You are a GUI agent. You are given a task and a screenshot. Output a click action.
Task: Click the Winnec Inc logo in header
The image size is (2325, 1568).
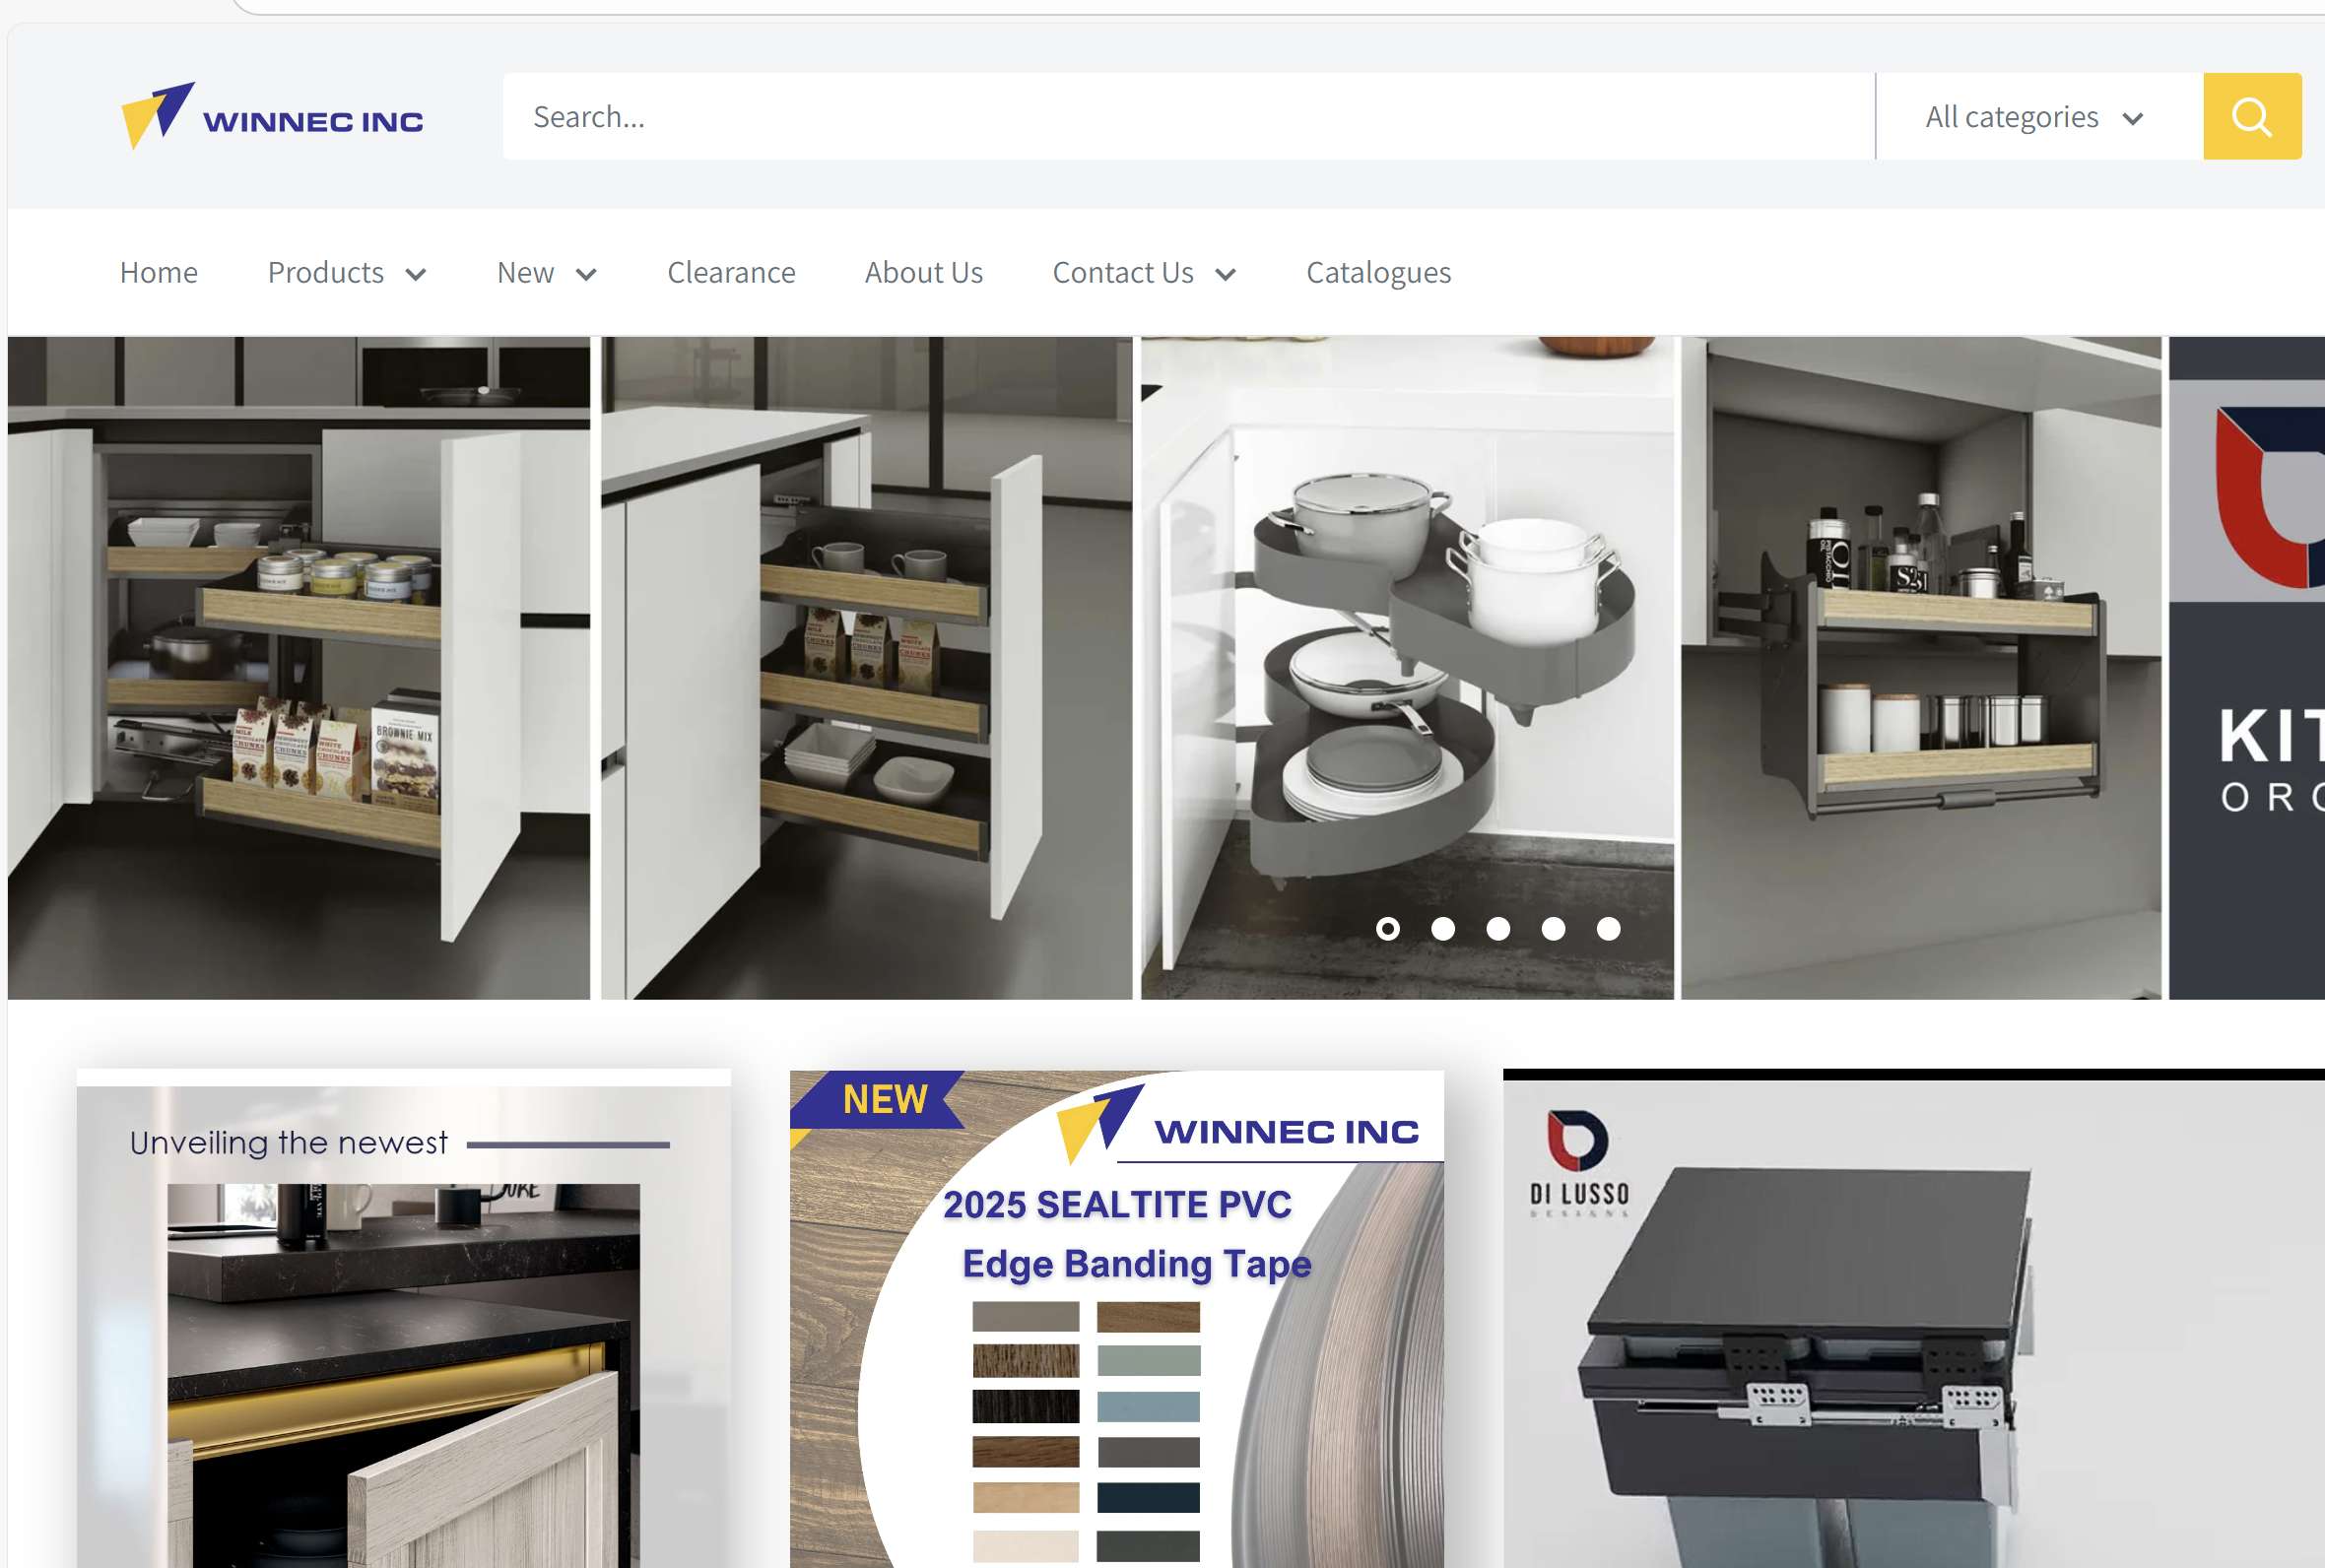pyautogui.click(x=272, y=117)
